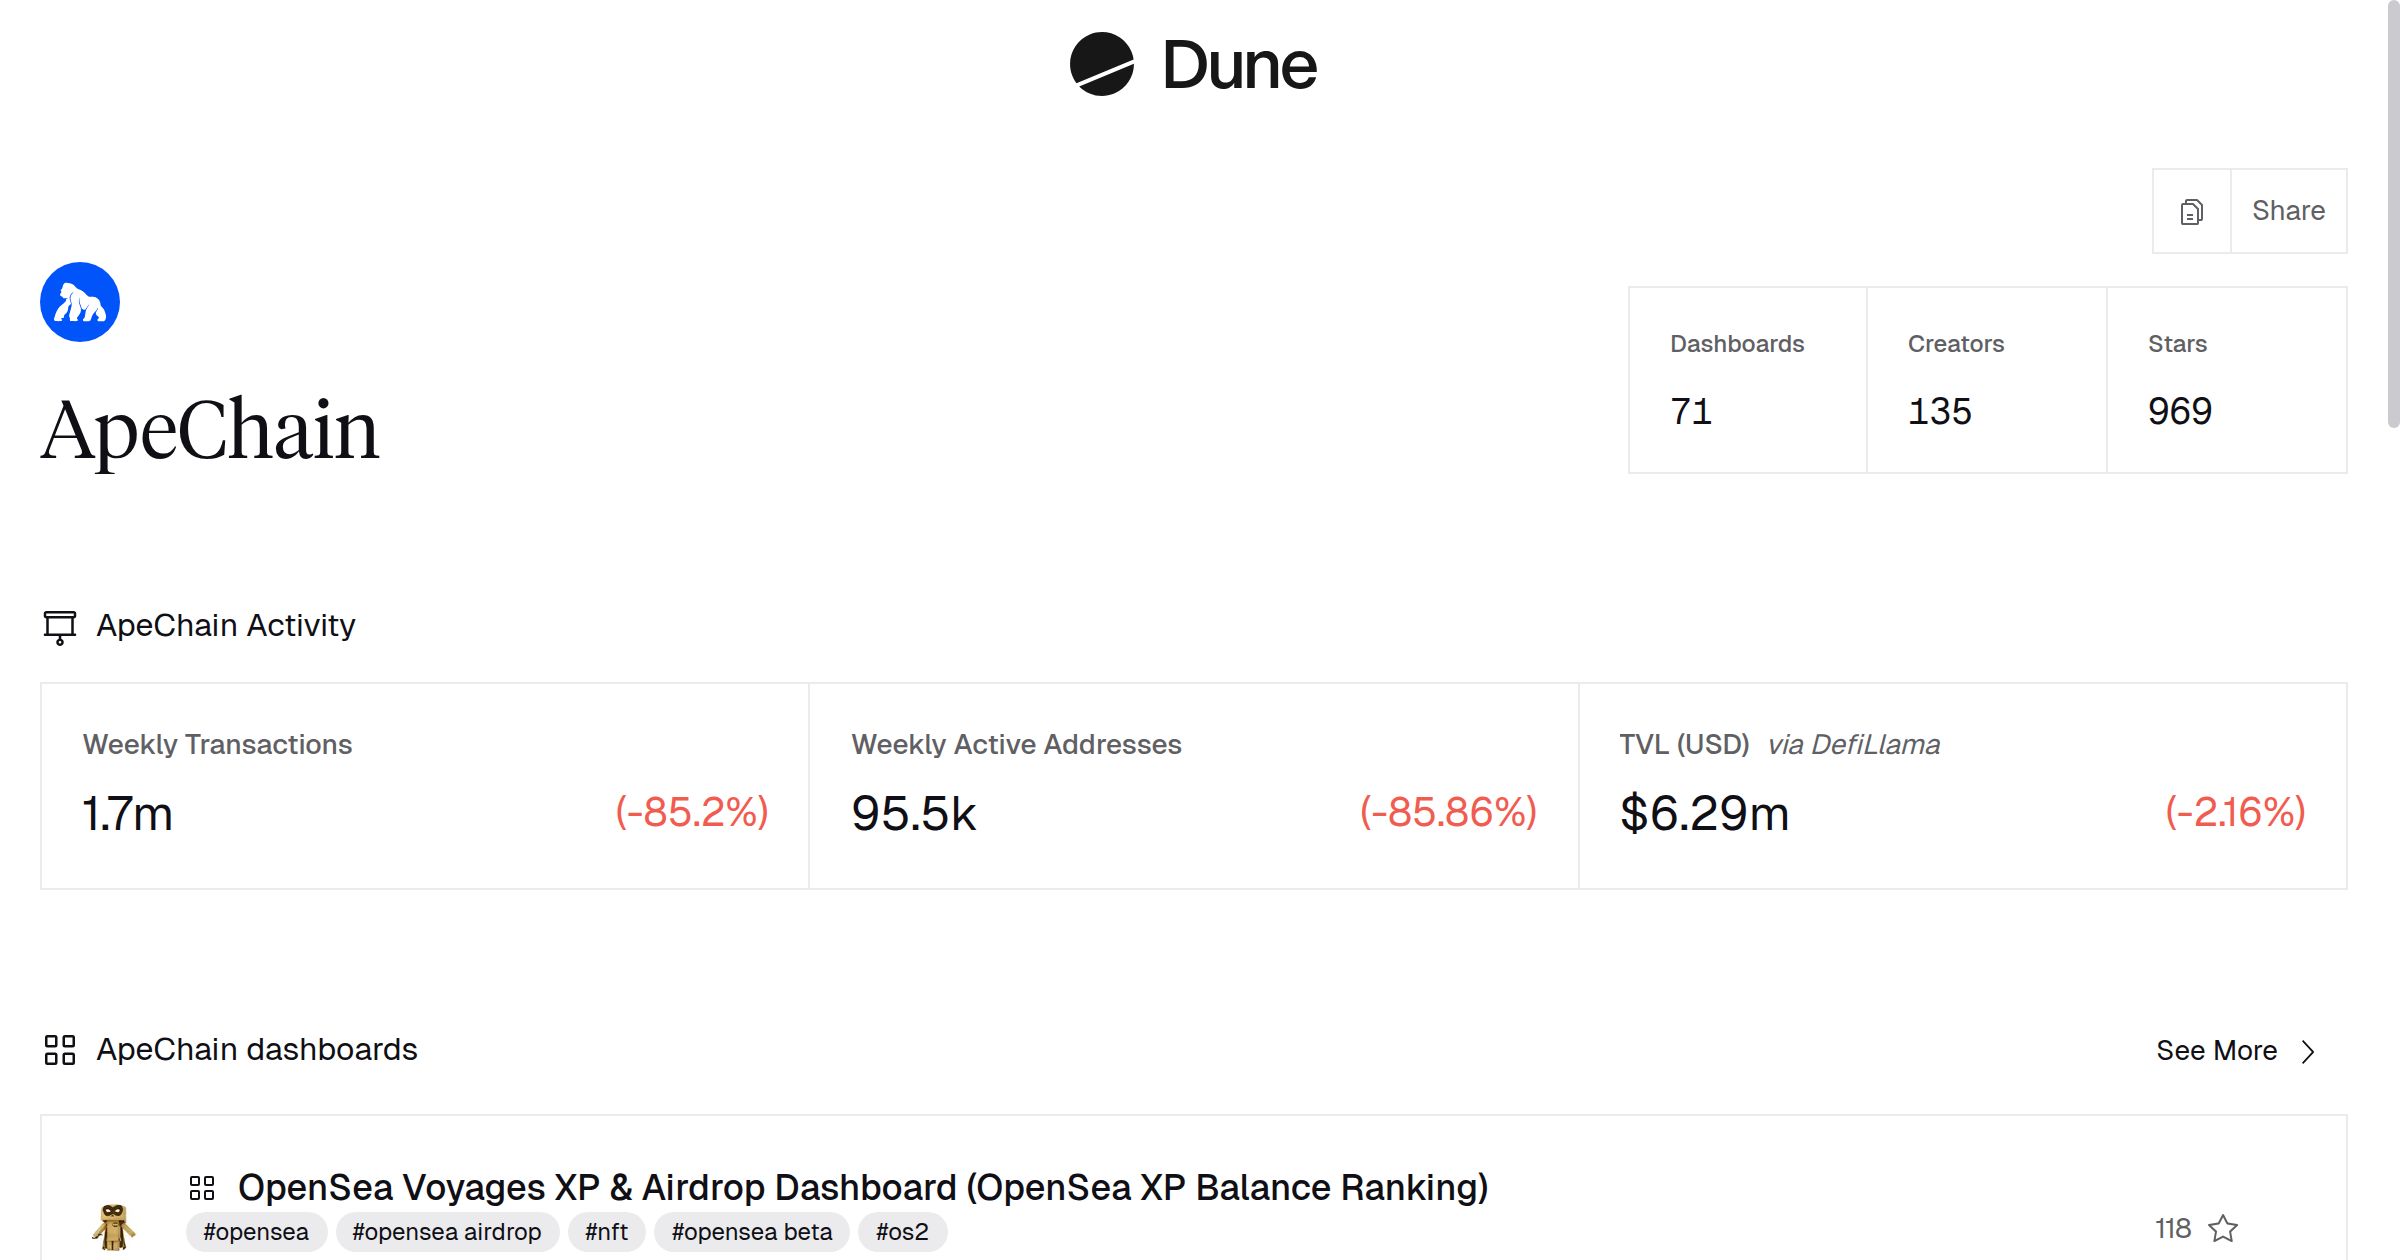Image resolution: width=2400 pixels, height=1260 pixels.
Task: Star the OpenSea Voyages XP dashboard
Action: pos(2223,1228)
